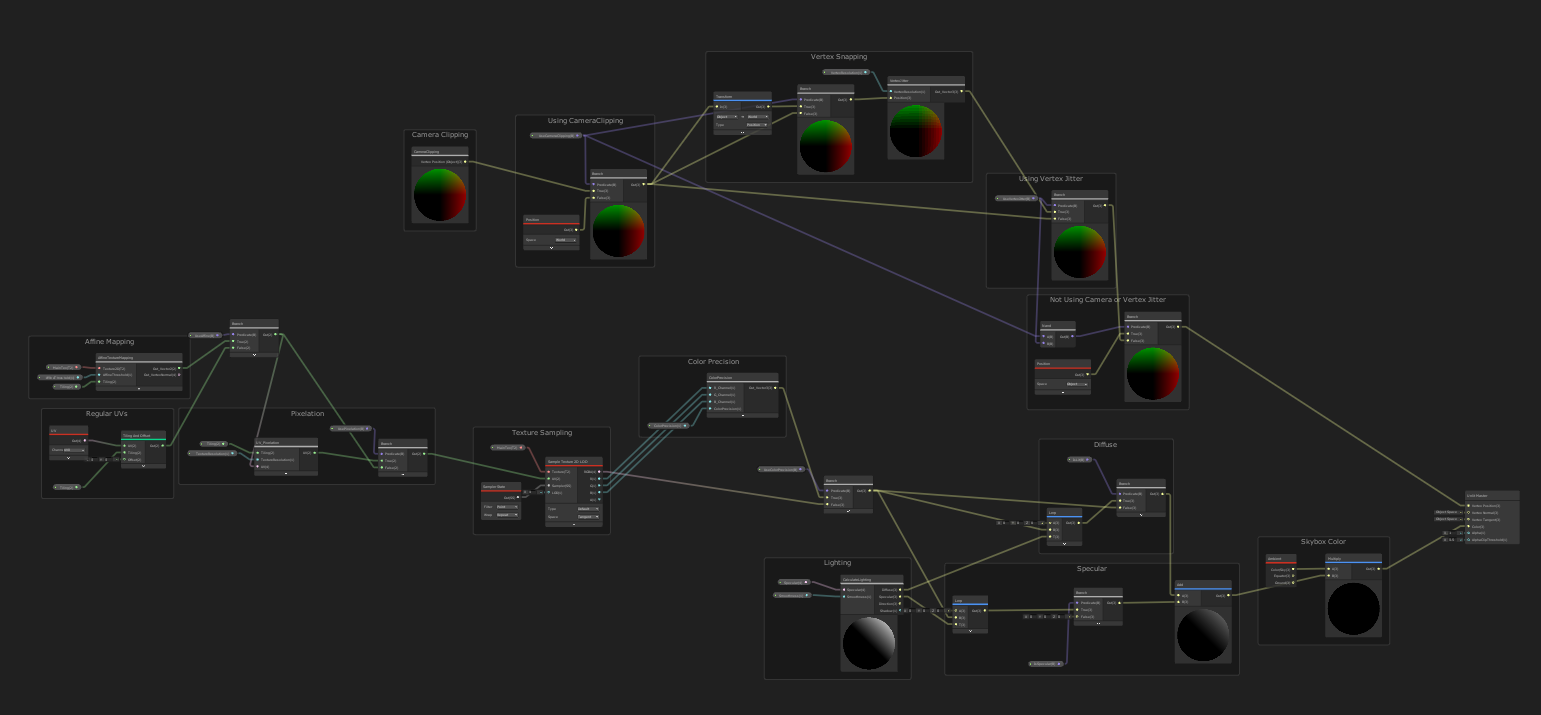Open the Sampler State Wrap dropdown
This screenshot has width=1541, height=715.
point(507,515)
